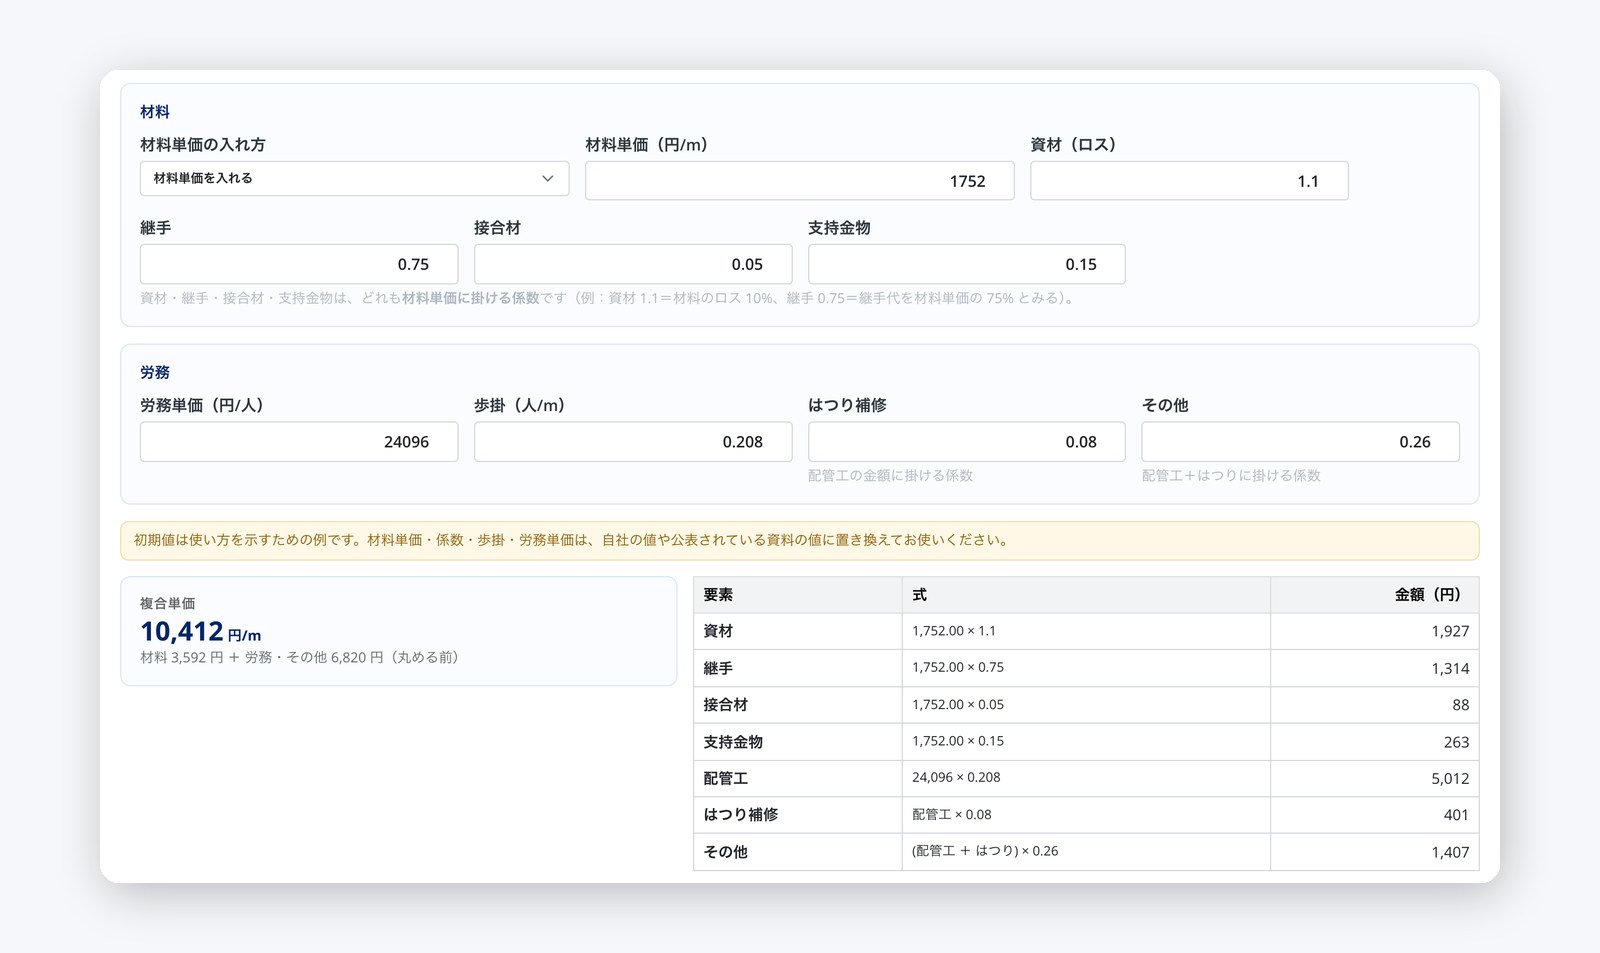
Task: Click the amount cell 5,012
Action: pos(1375,778)
